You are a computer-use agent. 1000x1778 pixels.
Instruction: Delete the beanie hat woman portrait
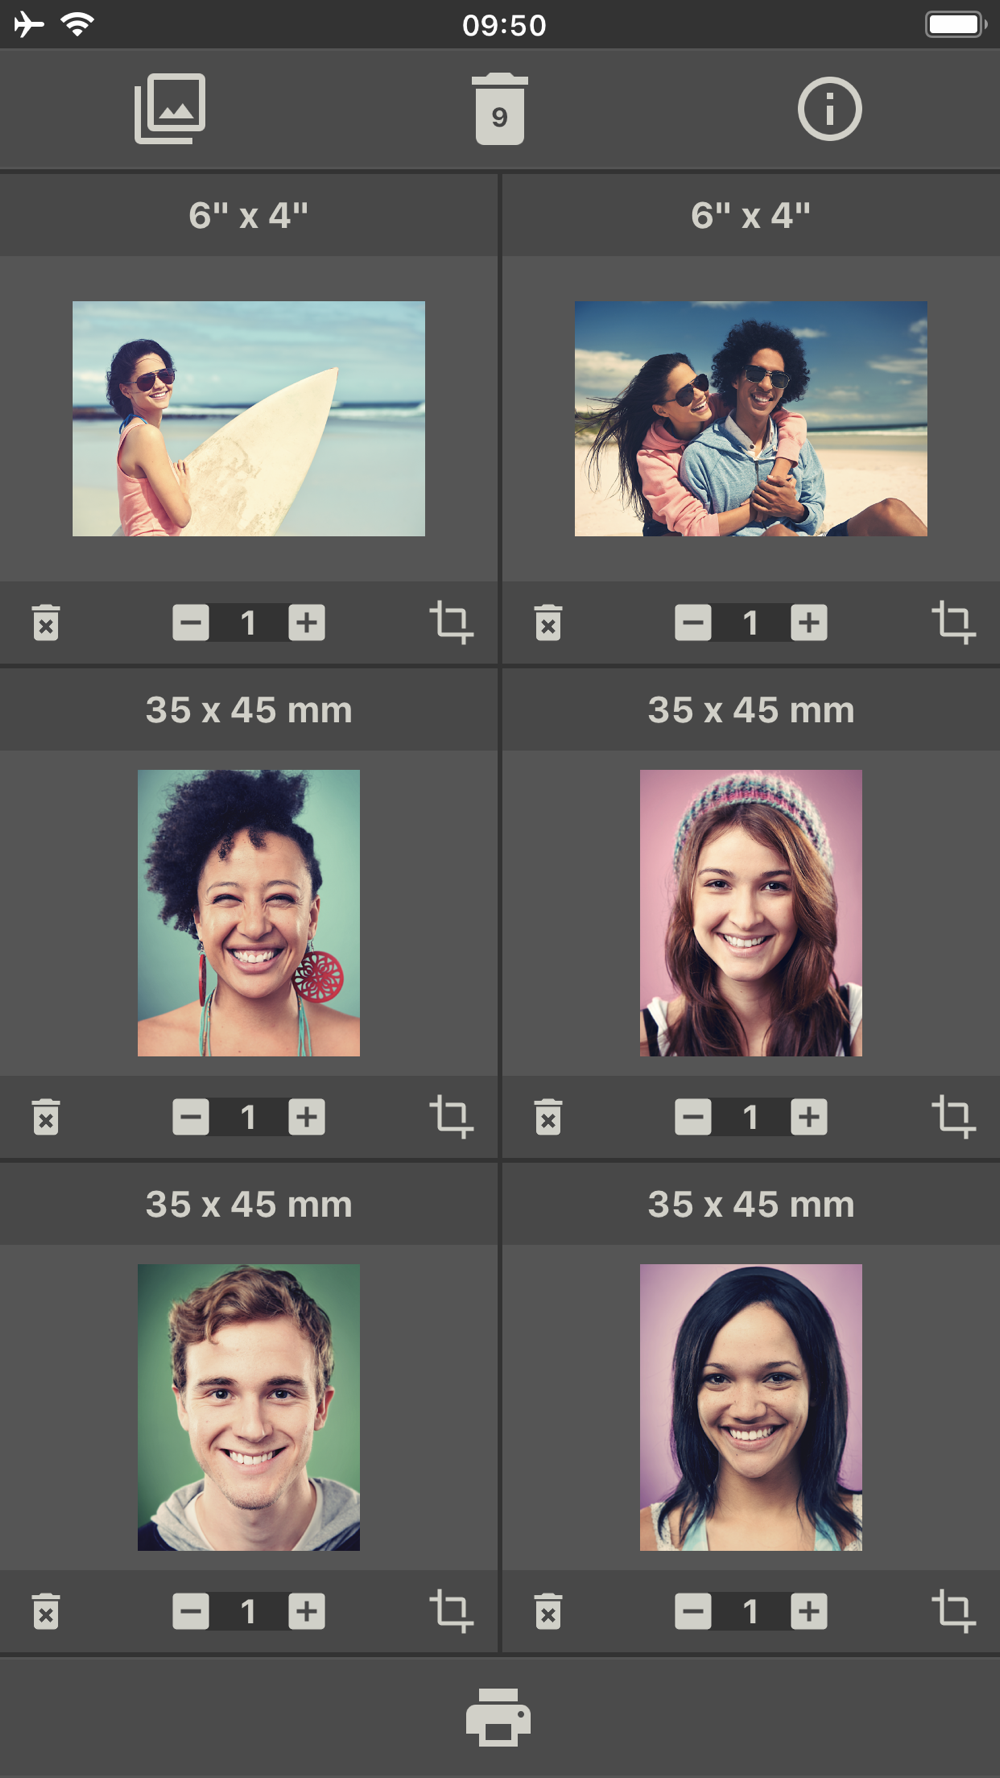548,1116
